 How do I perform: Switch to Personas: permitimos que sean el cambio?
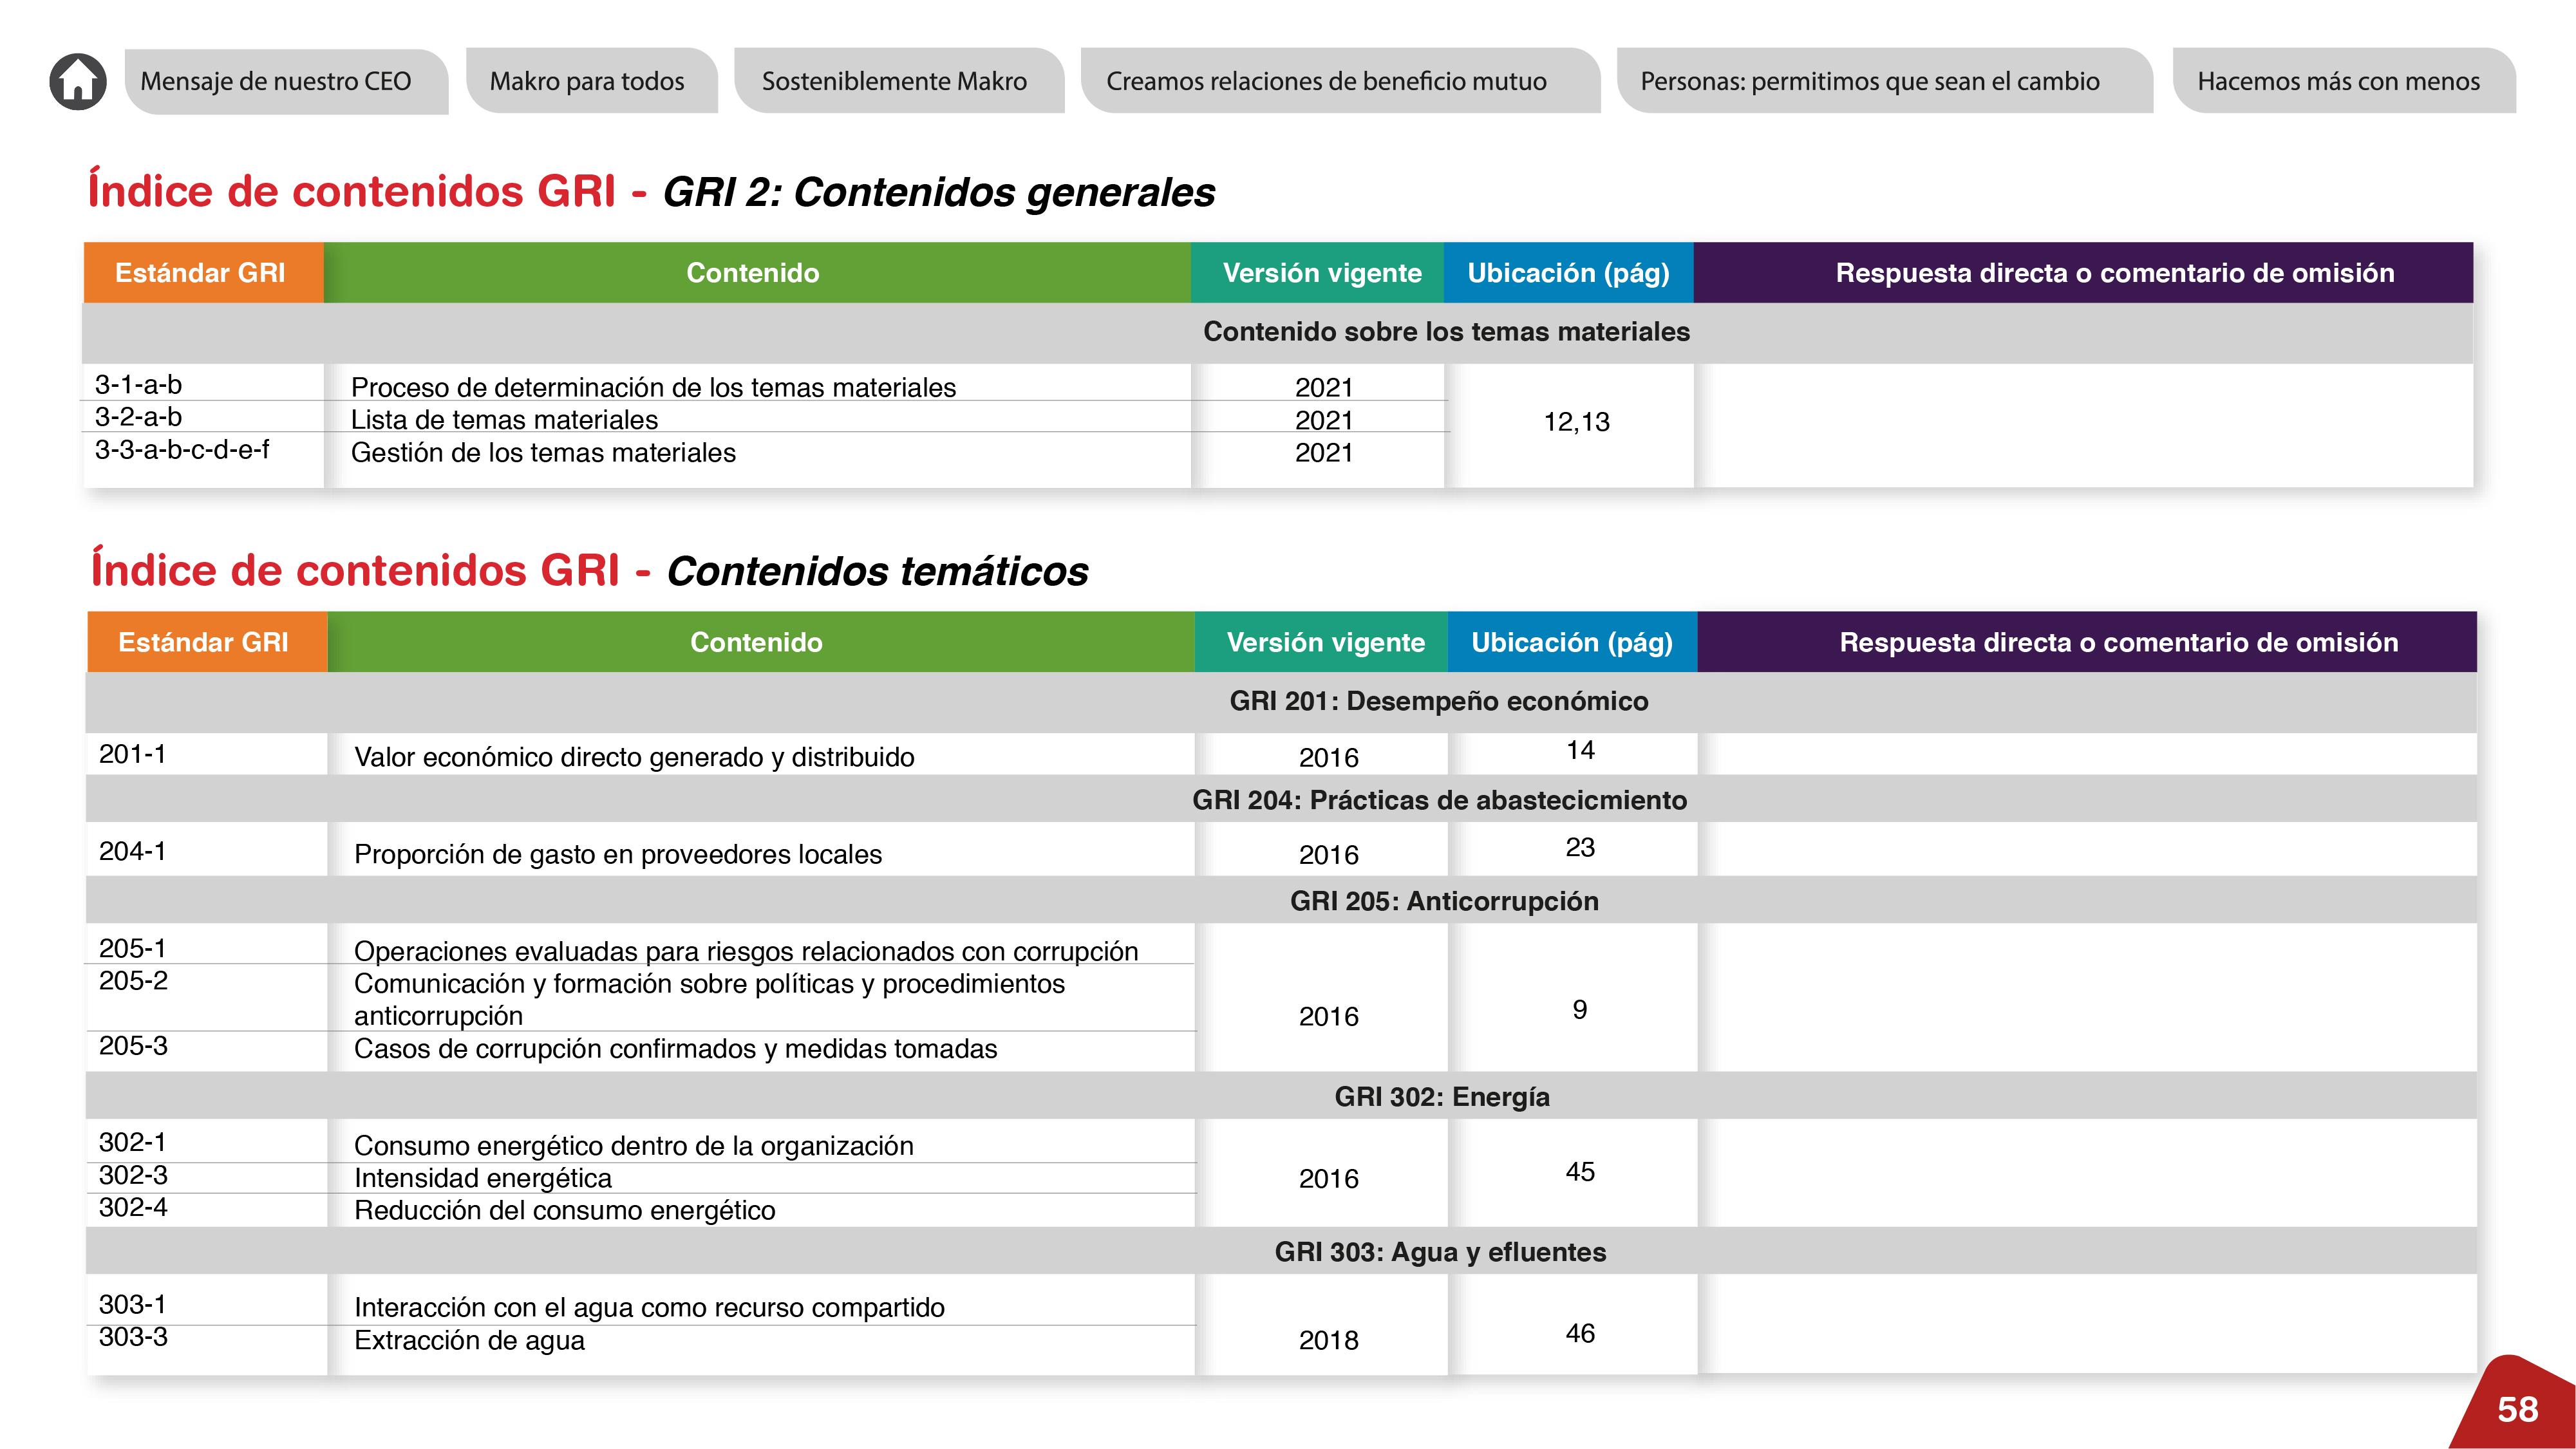[x=1870, y=81]
